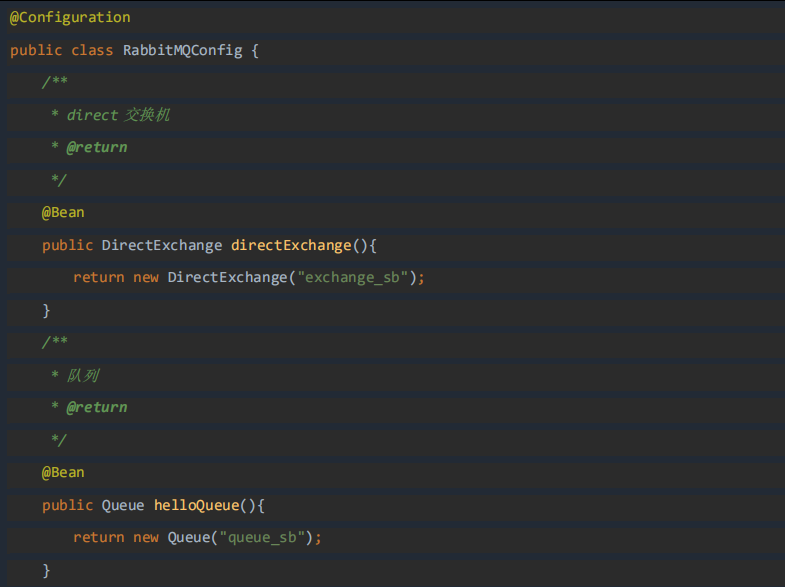Screen dimensions: 785x587
Task: Click the first @Bean annotation above directExchange
Action: pyautogui.click(x=63, y=213)
